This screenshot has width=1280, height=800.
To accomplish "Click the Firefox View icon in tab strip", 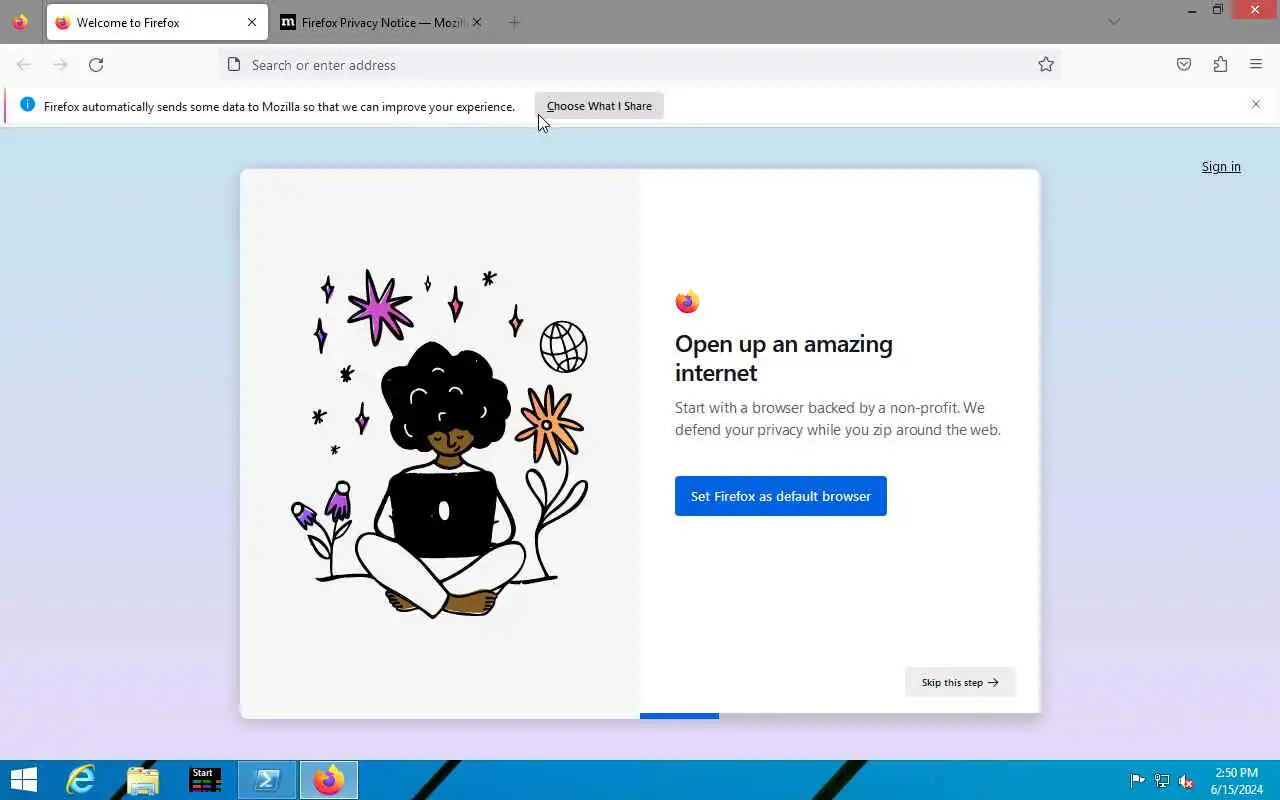I will pos(20,22).
